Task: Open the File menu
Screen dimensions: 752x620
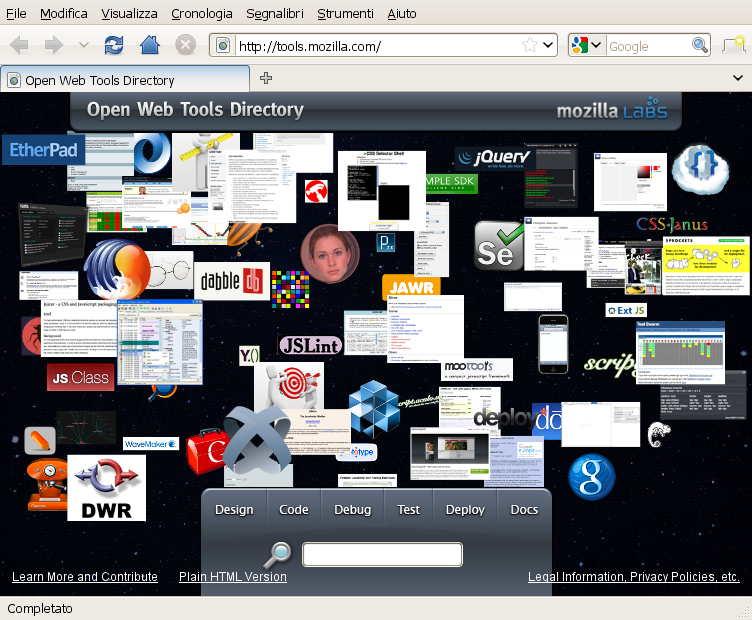Action: (x=16, y=13)
